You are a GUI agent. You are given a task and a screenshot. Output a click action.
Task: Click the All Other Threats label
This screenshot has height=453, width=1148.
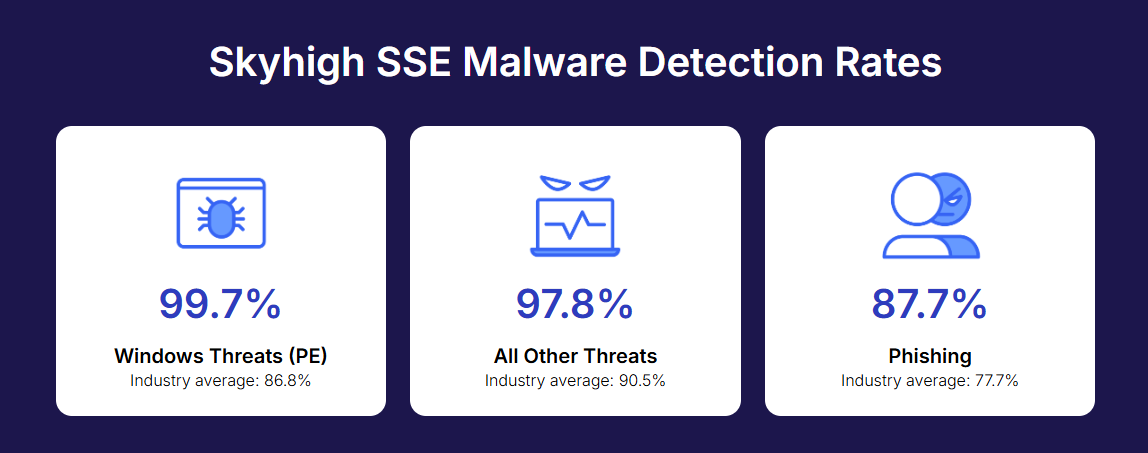(x=575, y=356)
